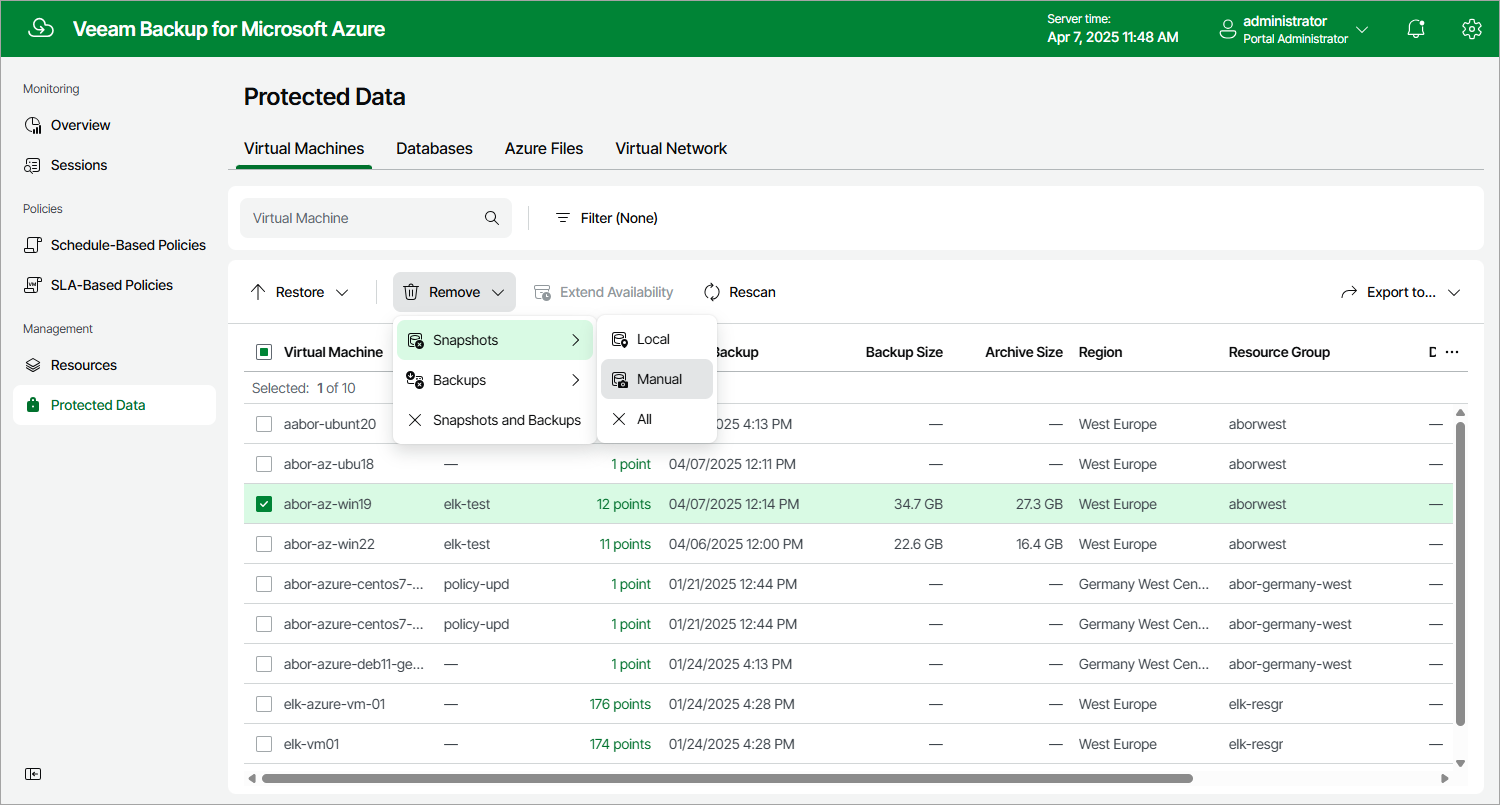Click the X icon beside Snapshots and Backups
Image resolution: width=1500 pixels, height=805 pixels.
(x=415, y=420)
